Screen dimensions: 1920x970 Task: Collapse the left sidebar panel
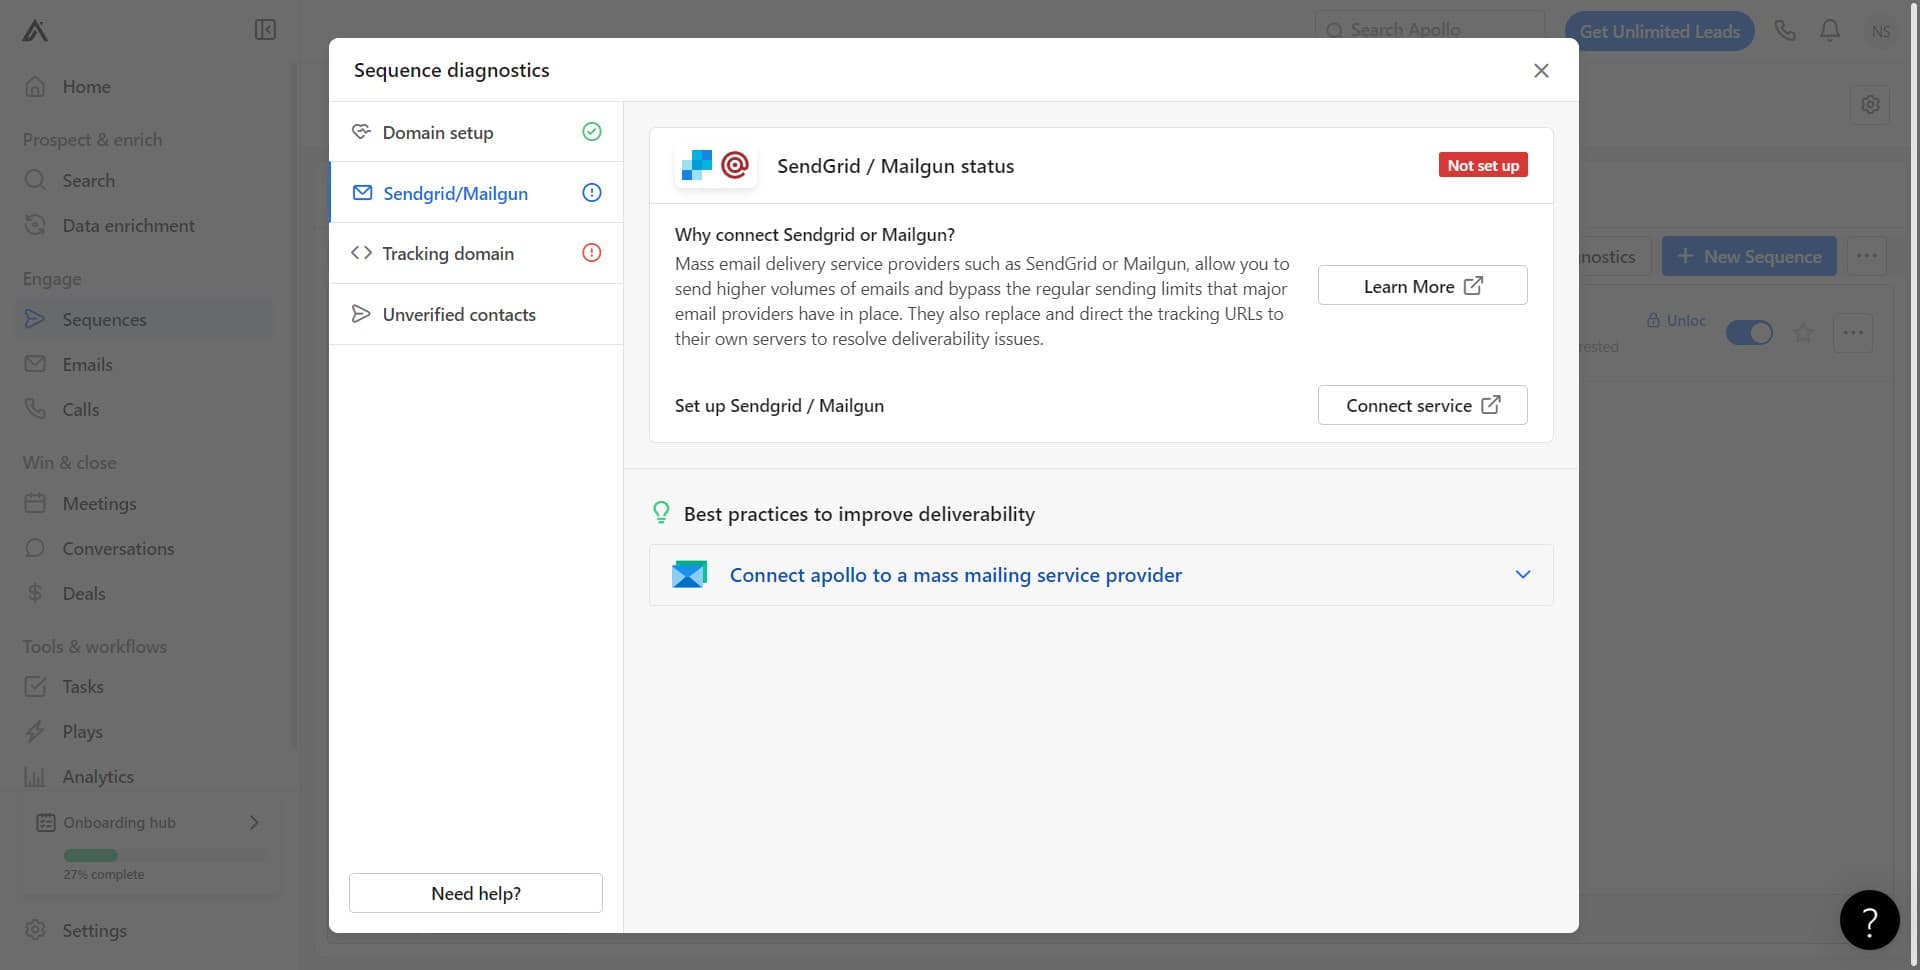(x=264, y=30)
